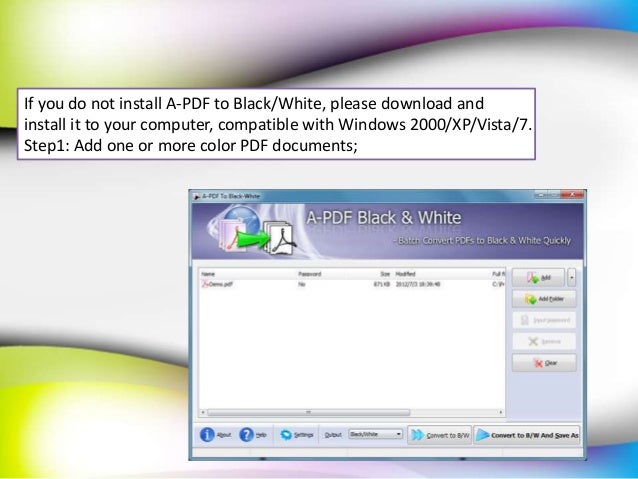Close the A-PDF To Black-White window
The width and height of the screenshot is (638, 479).
[x=572, y=195]
